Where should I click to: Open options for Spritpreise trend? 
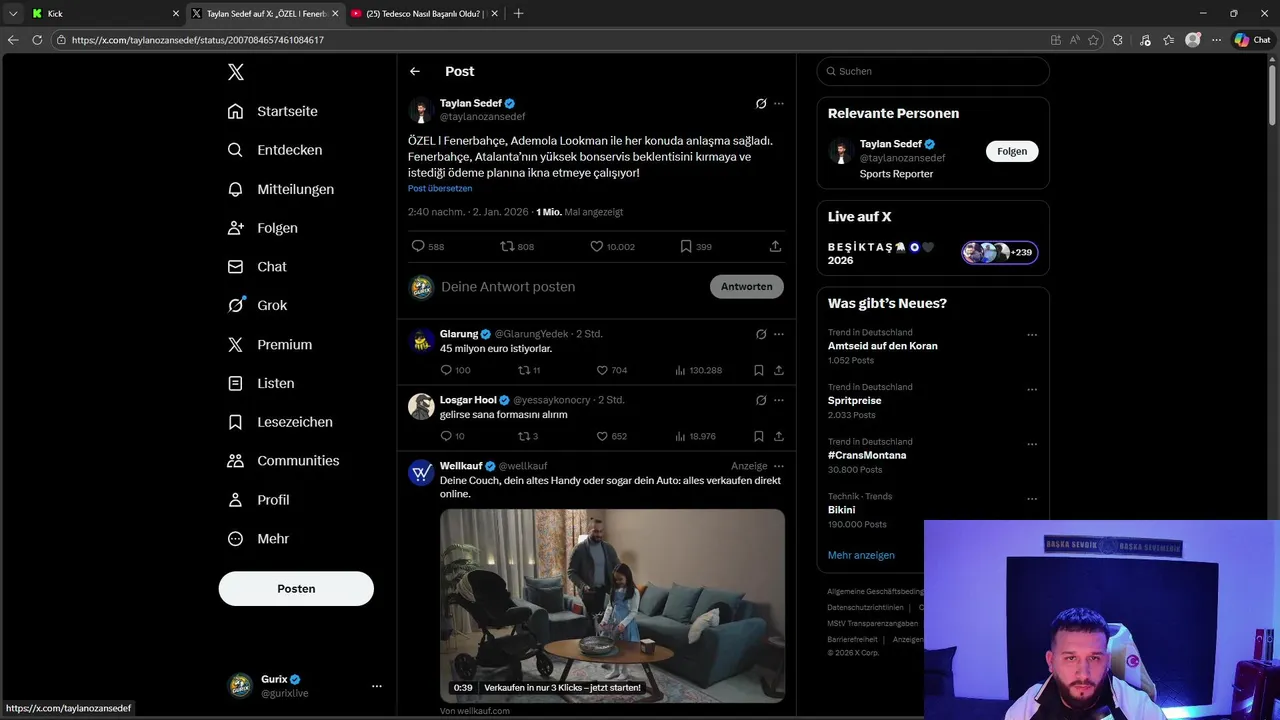(x=1032, y=390)
